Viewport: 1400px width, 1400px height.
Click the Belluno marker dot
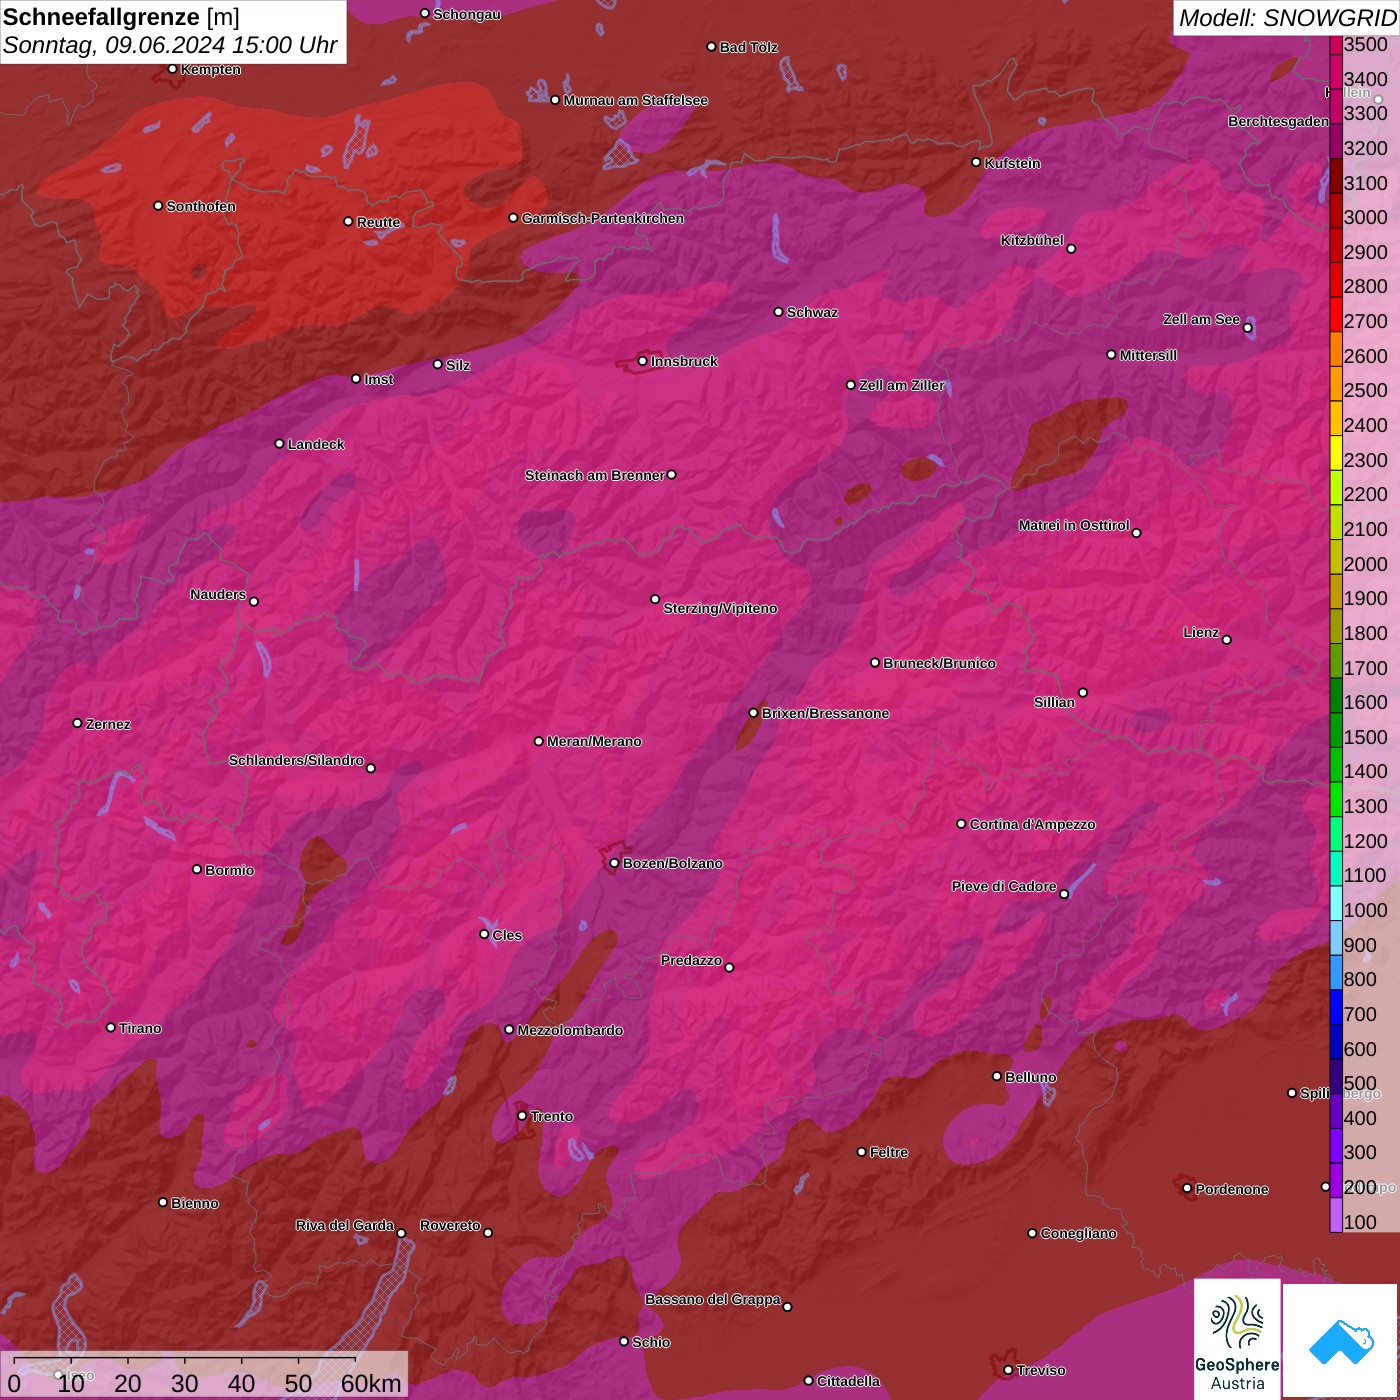tap(996, 1077)
